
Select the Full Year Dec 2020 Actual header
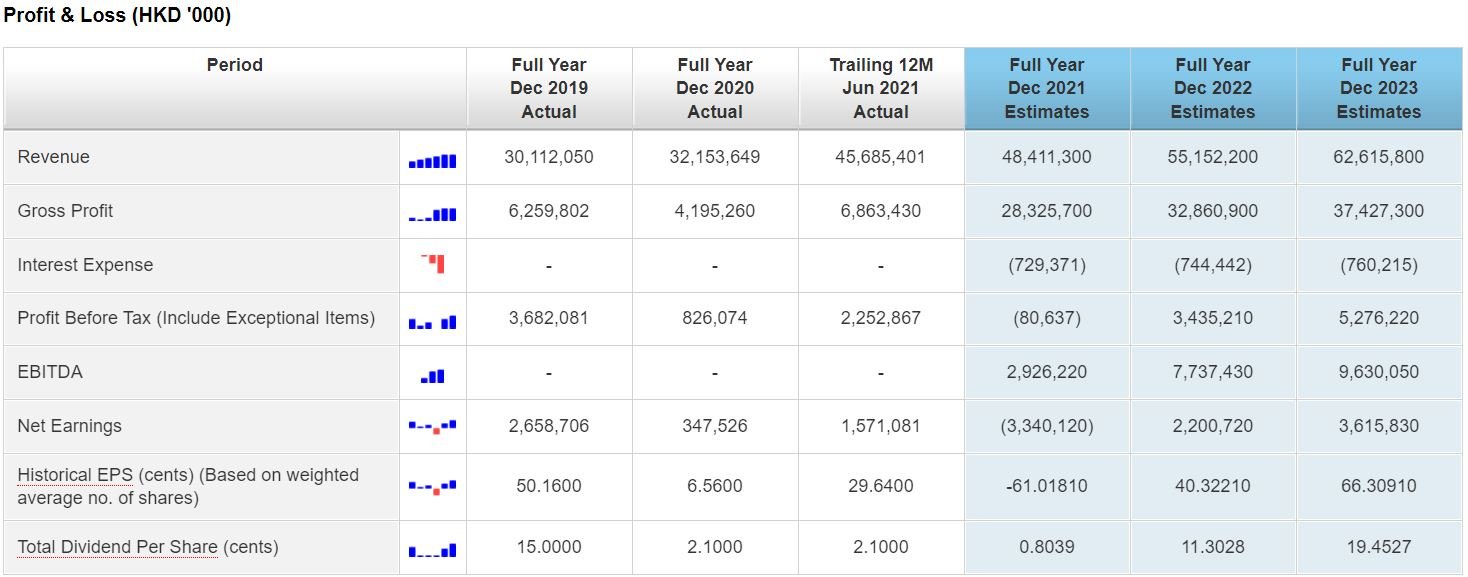click(x=715, y=88)
